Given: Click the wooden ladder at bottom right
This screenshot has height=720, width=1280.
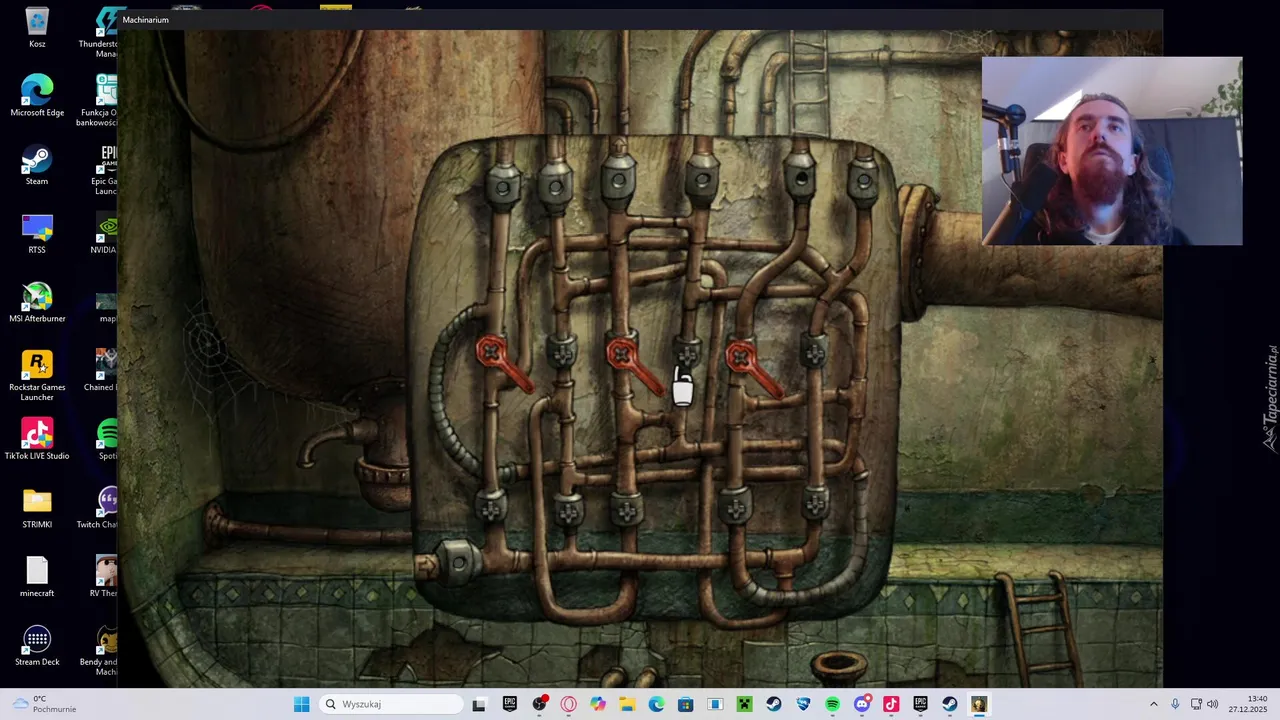Looking at the screenshot, I should (x=1040, y=628).
